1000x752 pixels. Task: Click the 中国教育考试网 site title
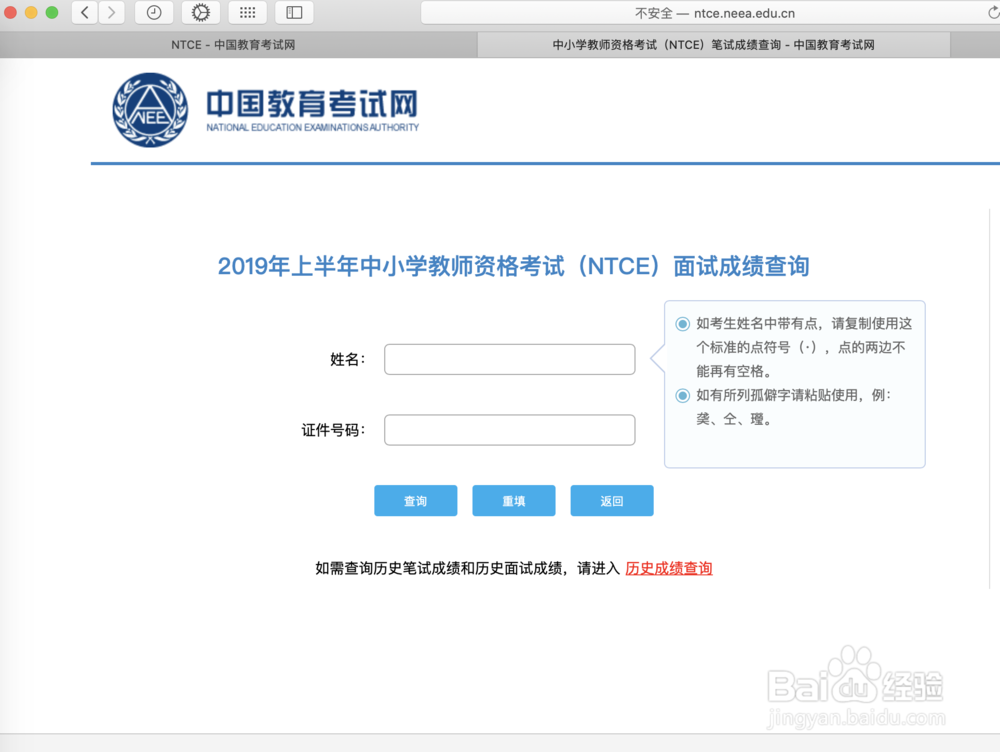(x=312, y=104)
